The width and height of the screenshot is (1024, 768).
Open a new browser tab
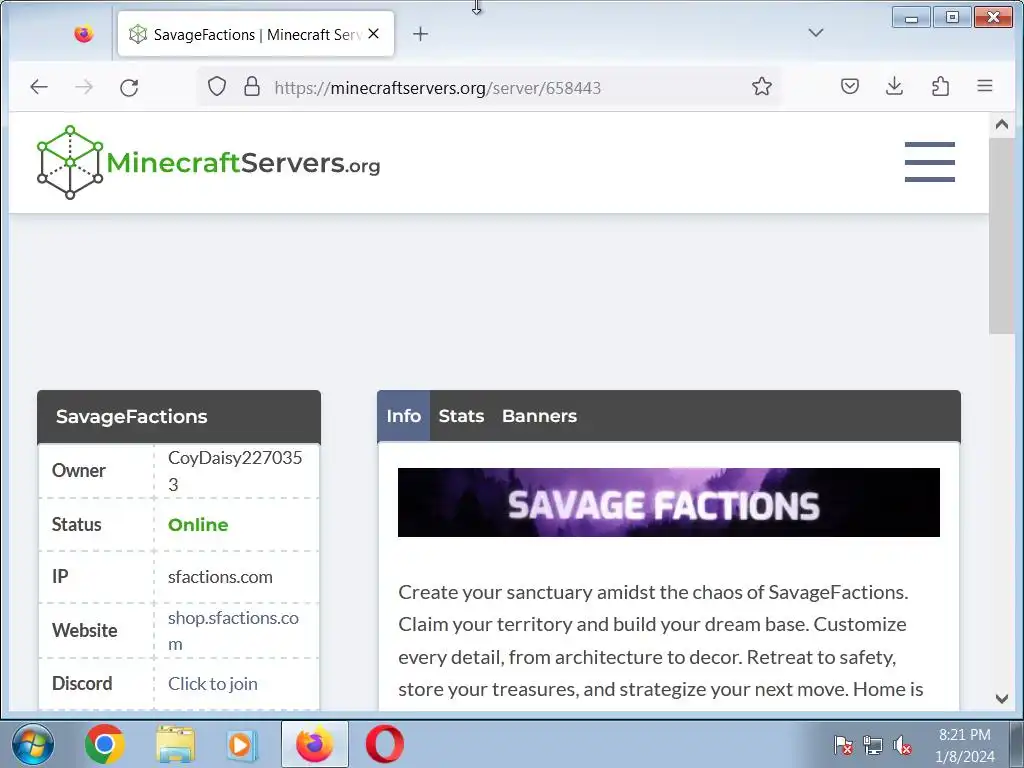(421, 34)
